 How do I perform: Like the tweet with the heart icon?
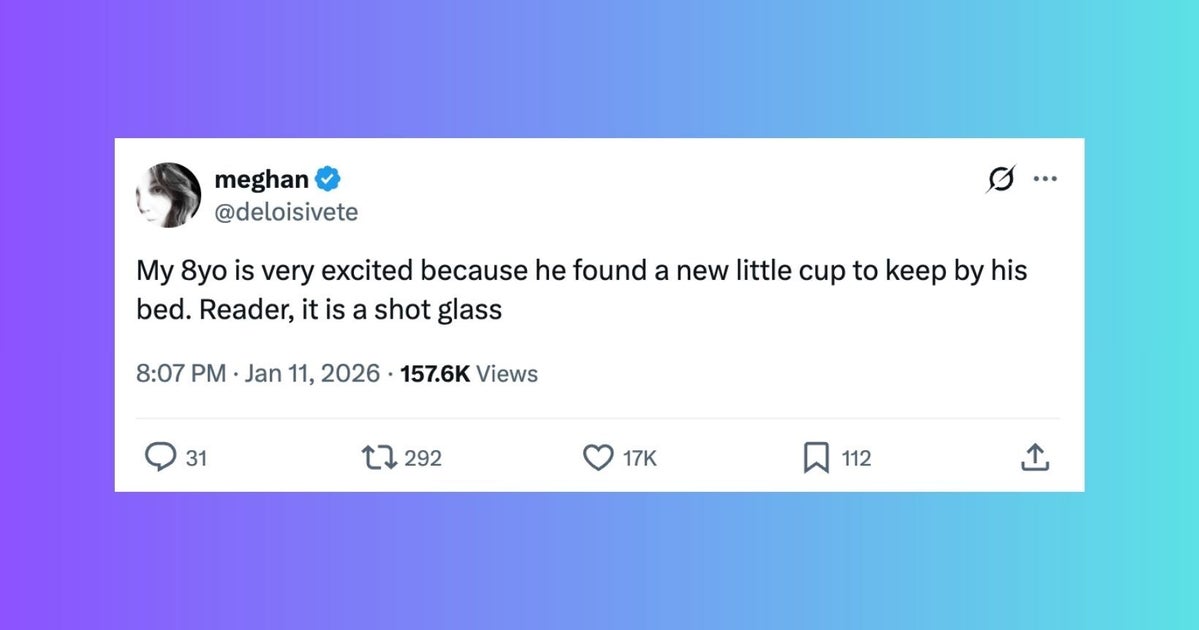[597, 457]
